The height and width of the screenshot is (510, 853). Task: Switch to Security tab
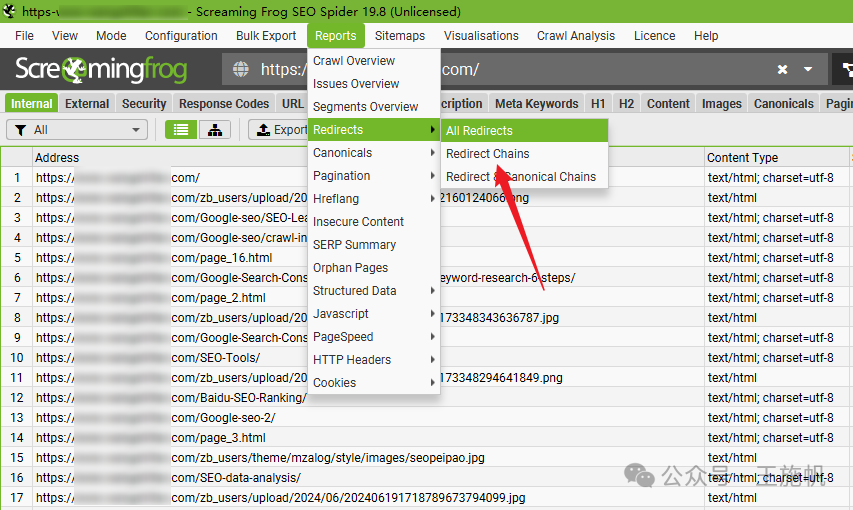pyautogui.click(x=144, y=103)
